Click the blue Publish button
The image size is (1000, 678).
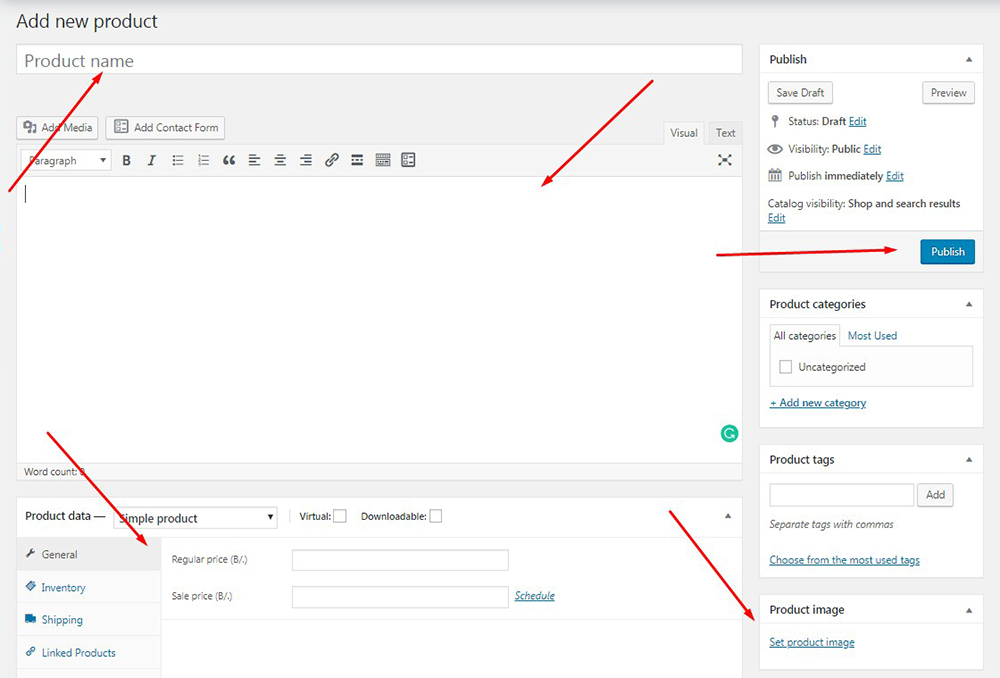tap(947, 252)
